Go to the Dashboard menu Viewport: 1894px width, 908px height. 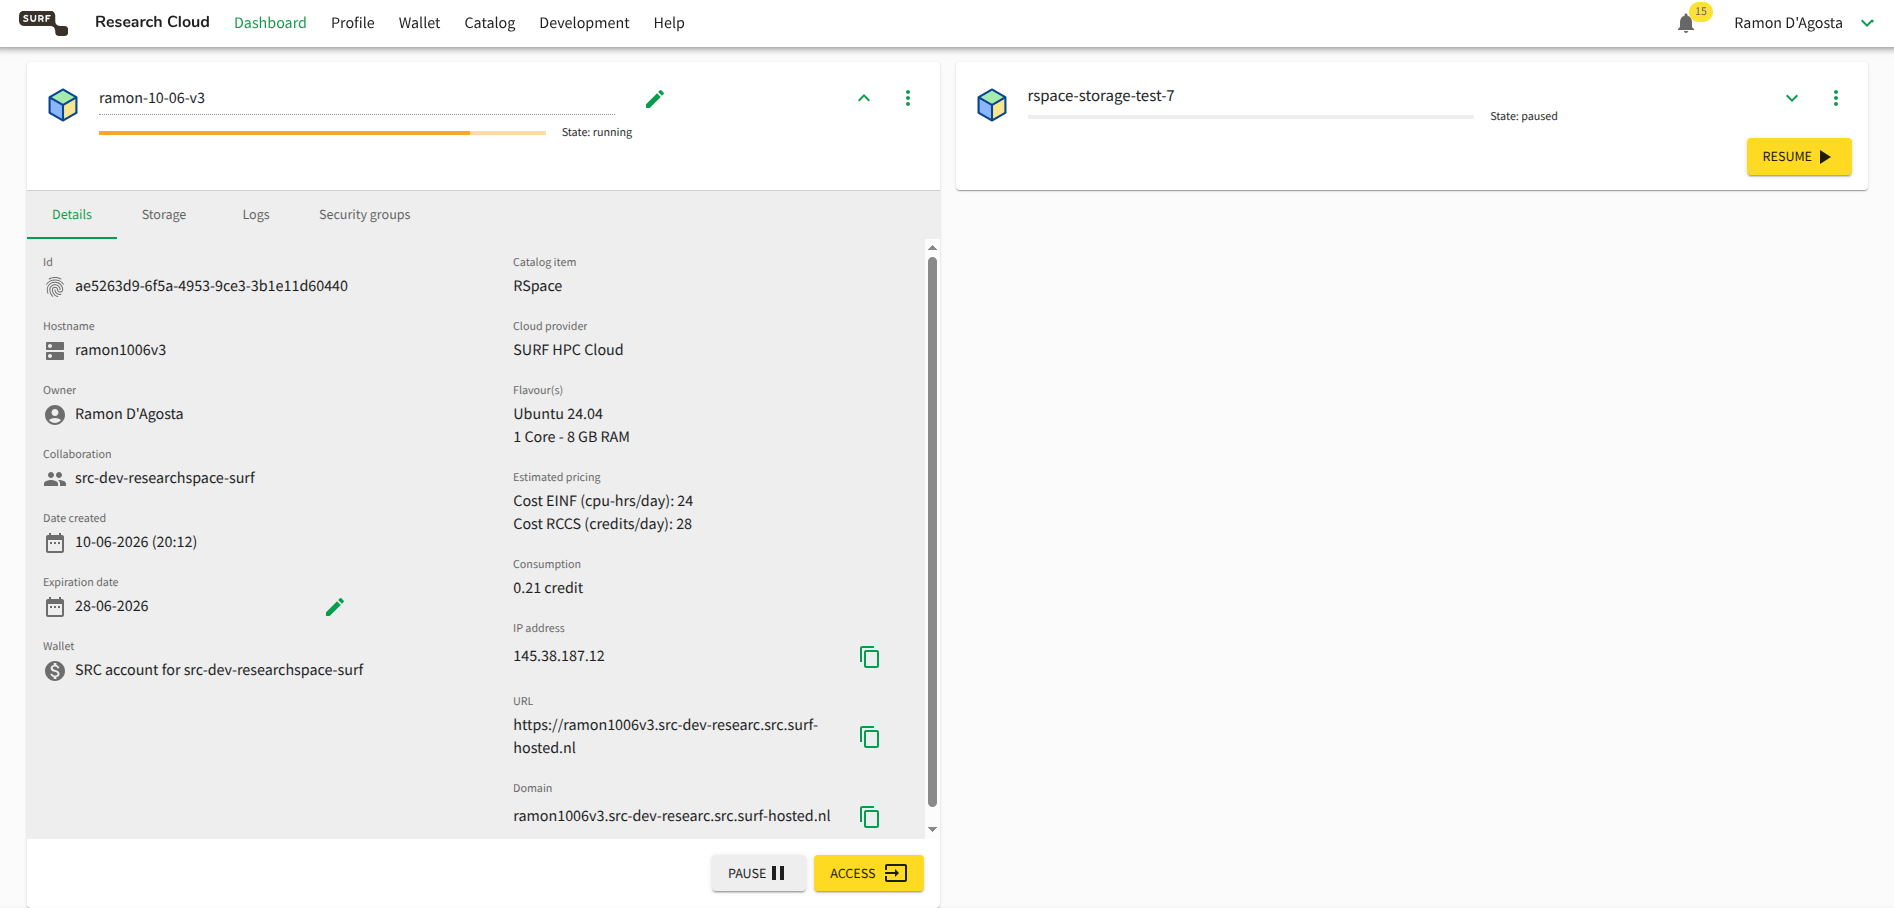[270, 23]
